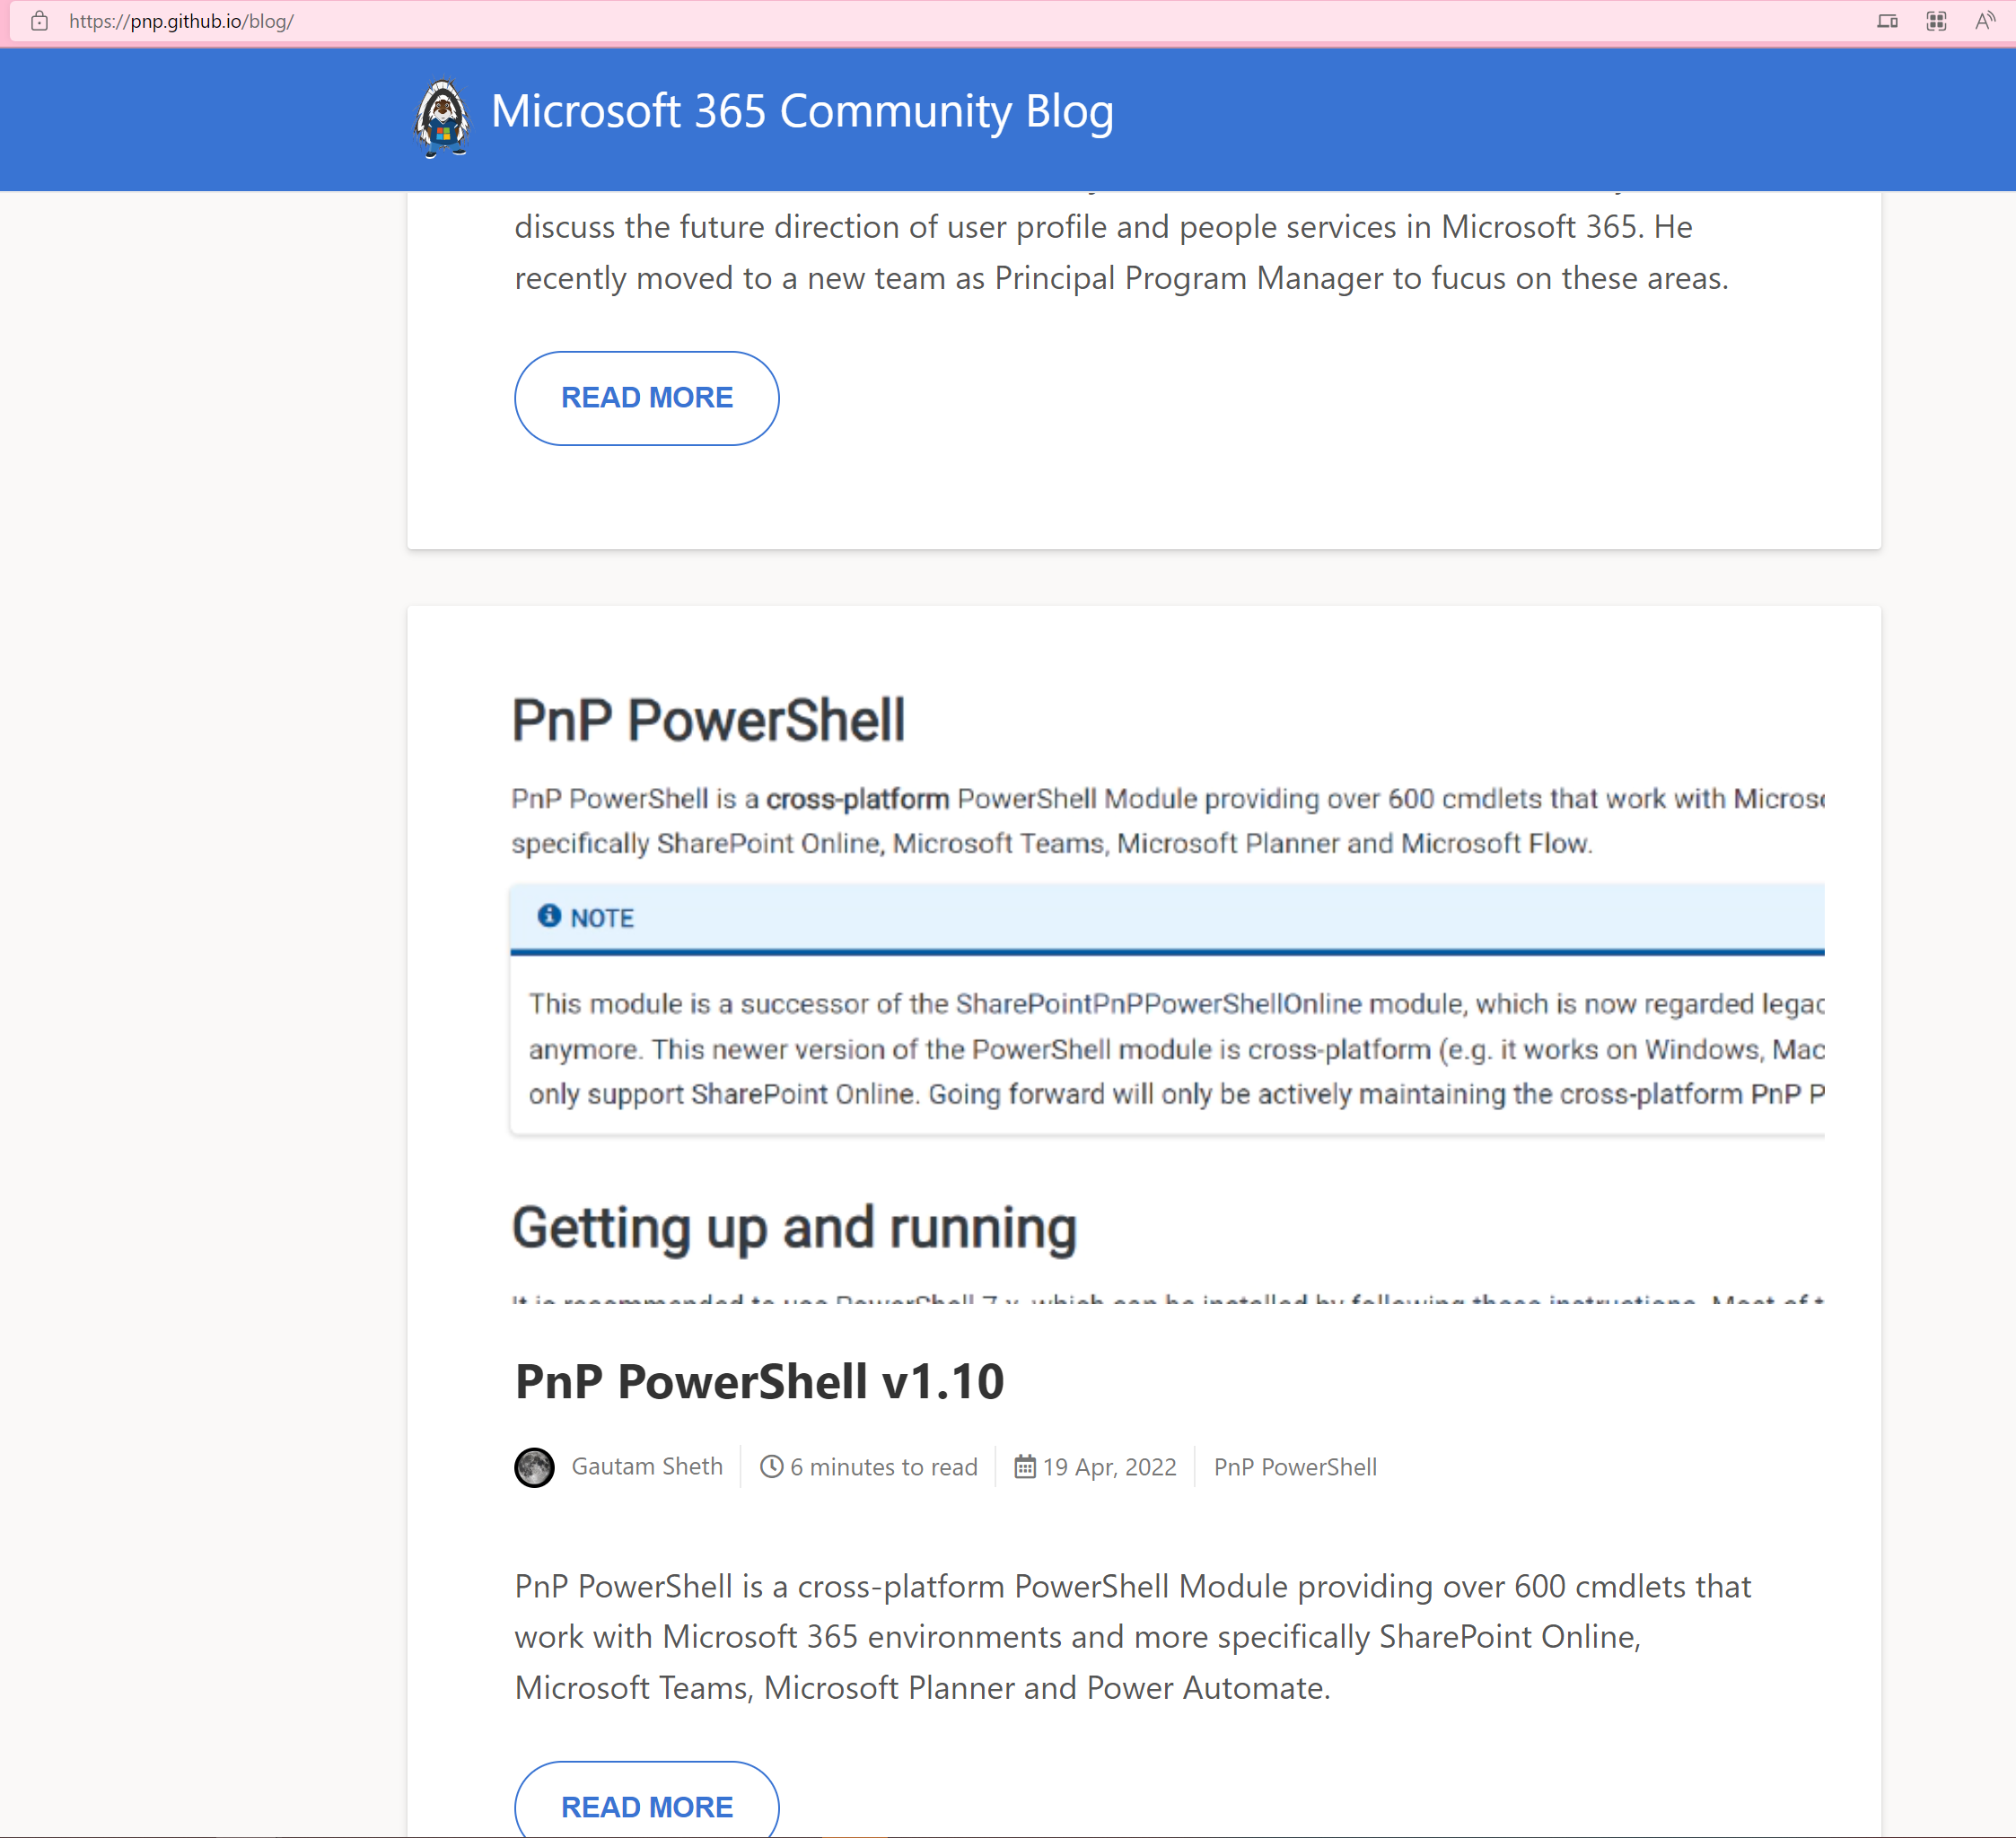Viewport: 2016px width, 1838px height.
Task: Click Gautam Sheth's avatar image
Action: click(x=534, y=1467)
